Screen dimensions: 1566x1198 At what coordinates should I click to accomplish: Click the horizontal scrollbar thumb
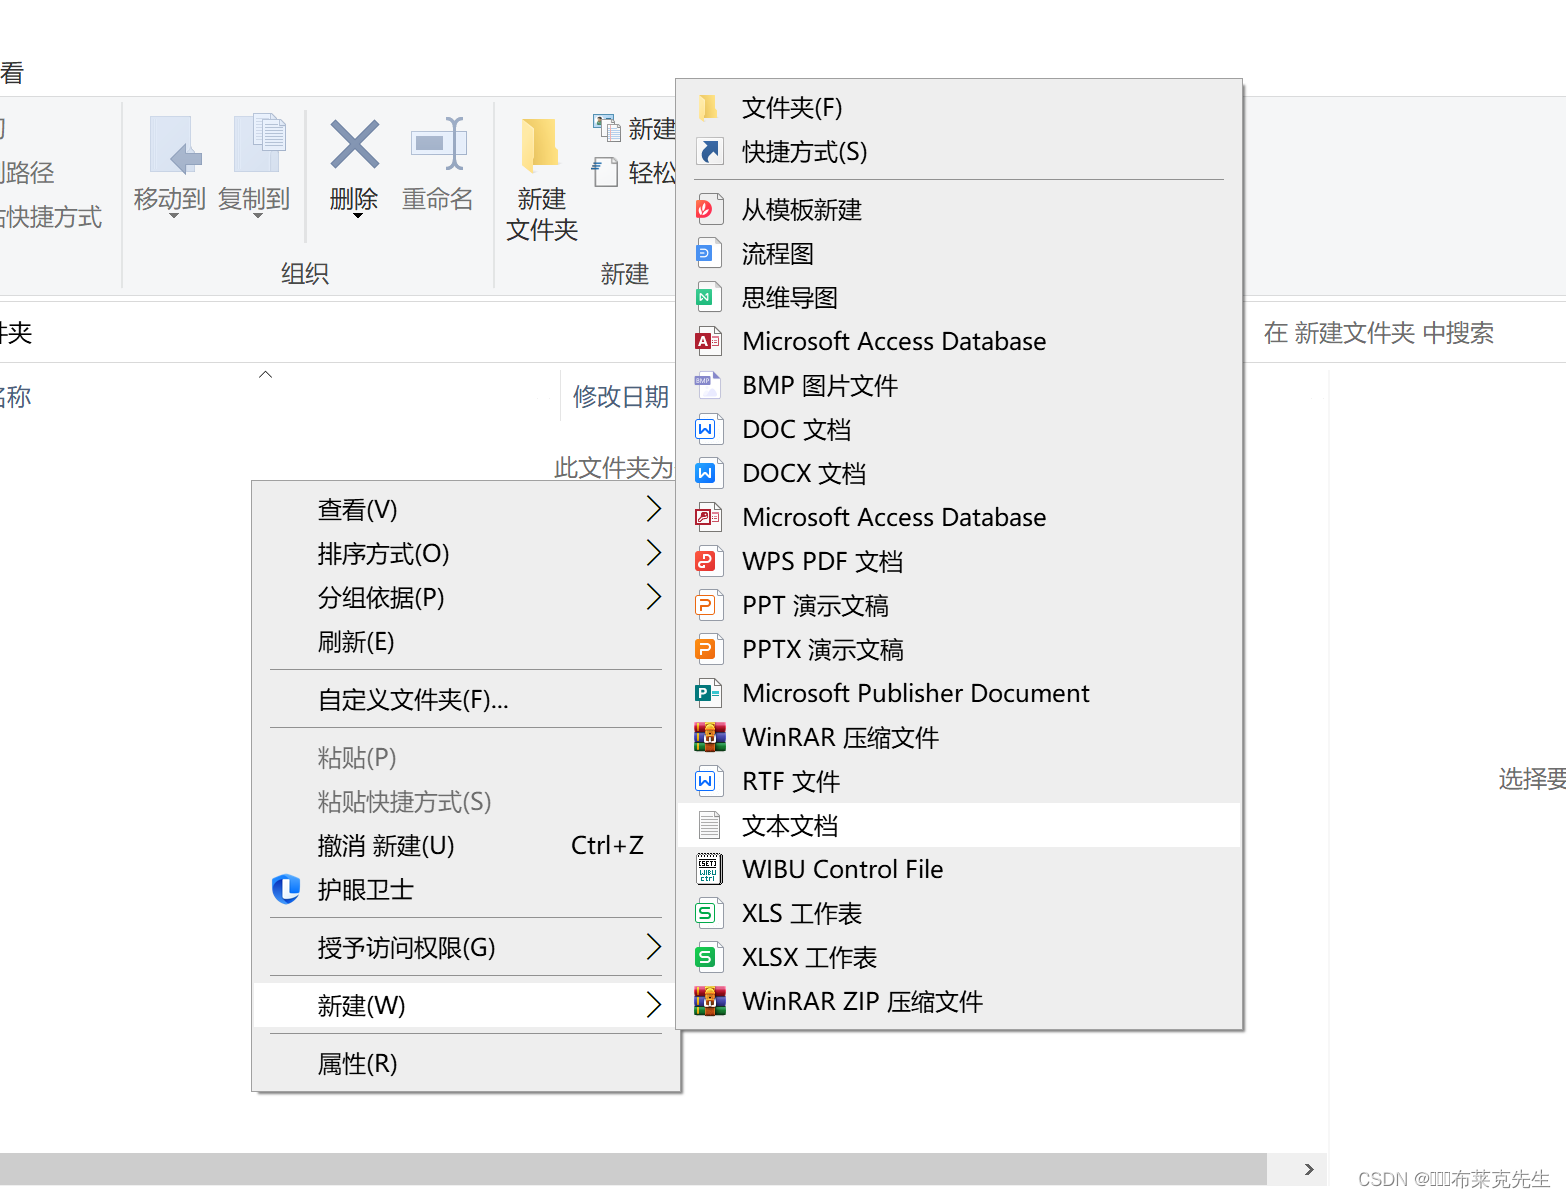(633, 1169)
